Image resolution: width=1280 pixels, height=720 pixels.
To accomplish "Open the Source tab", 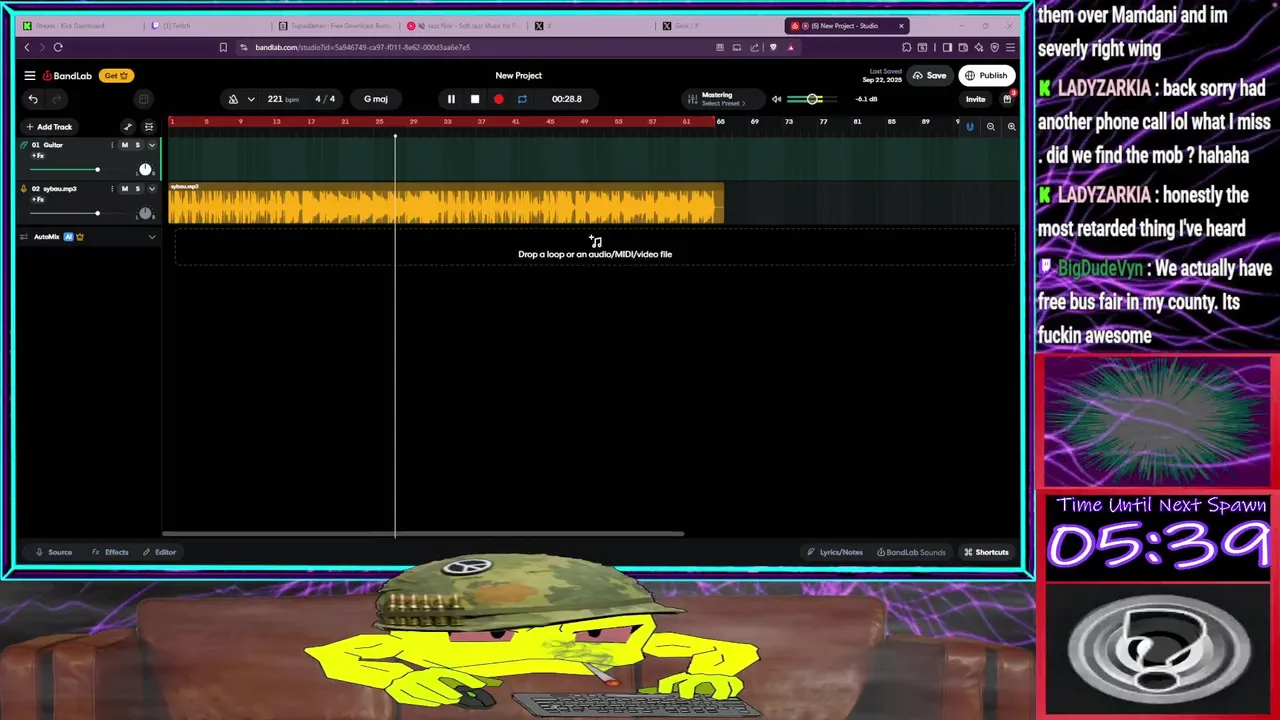I will pyautogui.click(x=54, y=552).
